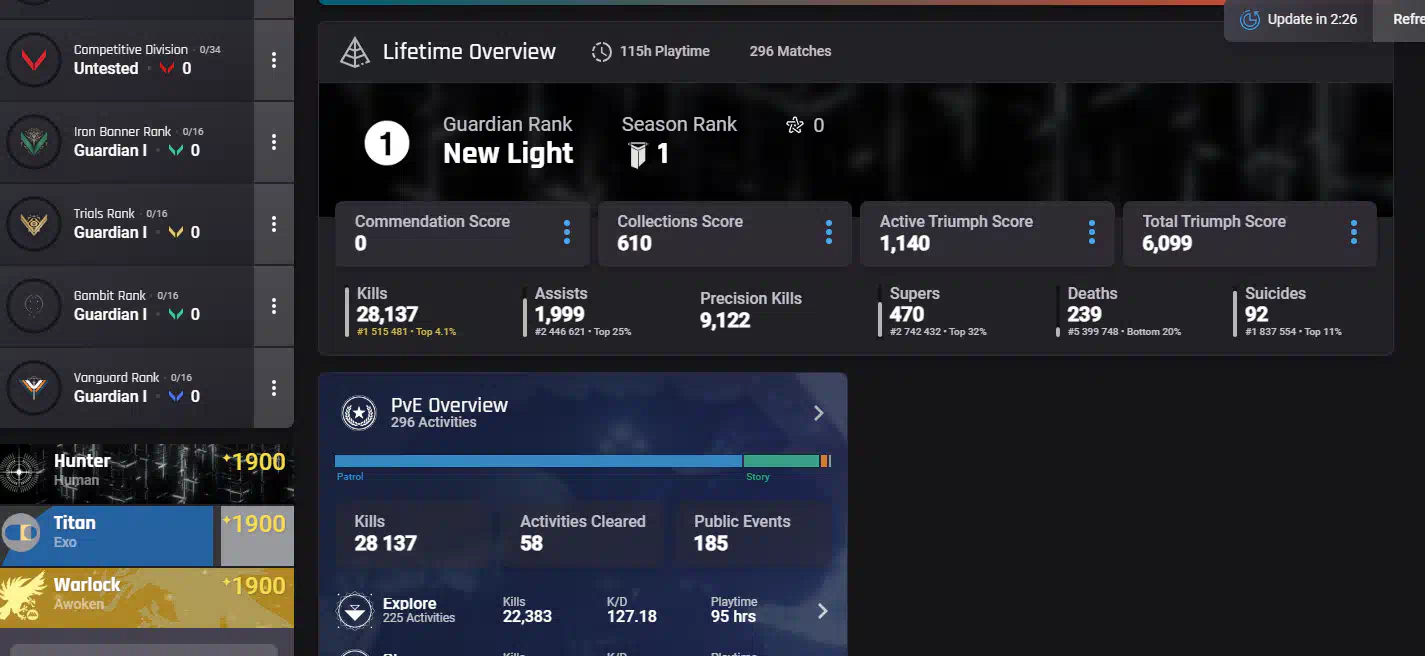Screen dimensions: 1425x656
Task: Open the Commendation Score three-dot menu
Action: point(566,233)
